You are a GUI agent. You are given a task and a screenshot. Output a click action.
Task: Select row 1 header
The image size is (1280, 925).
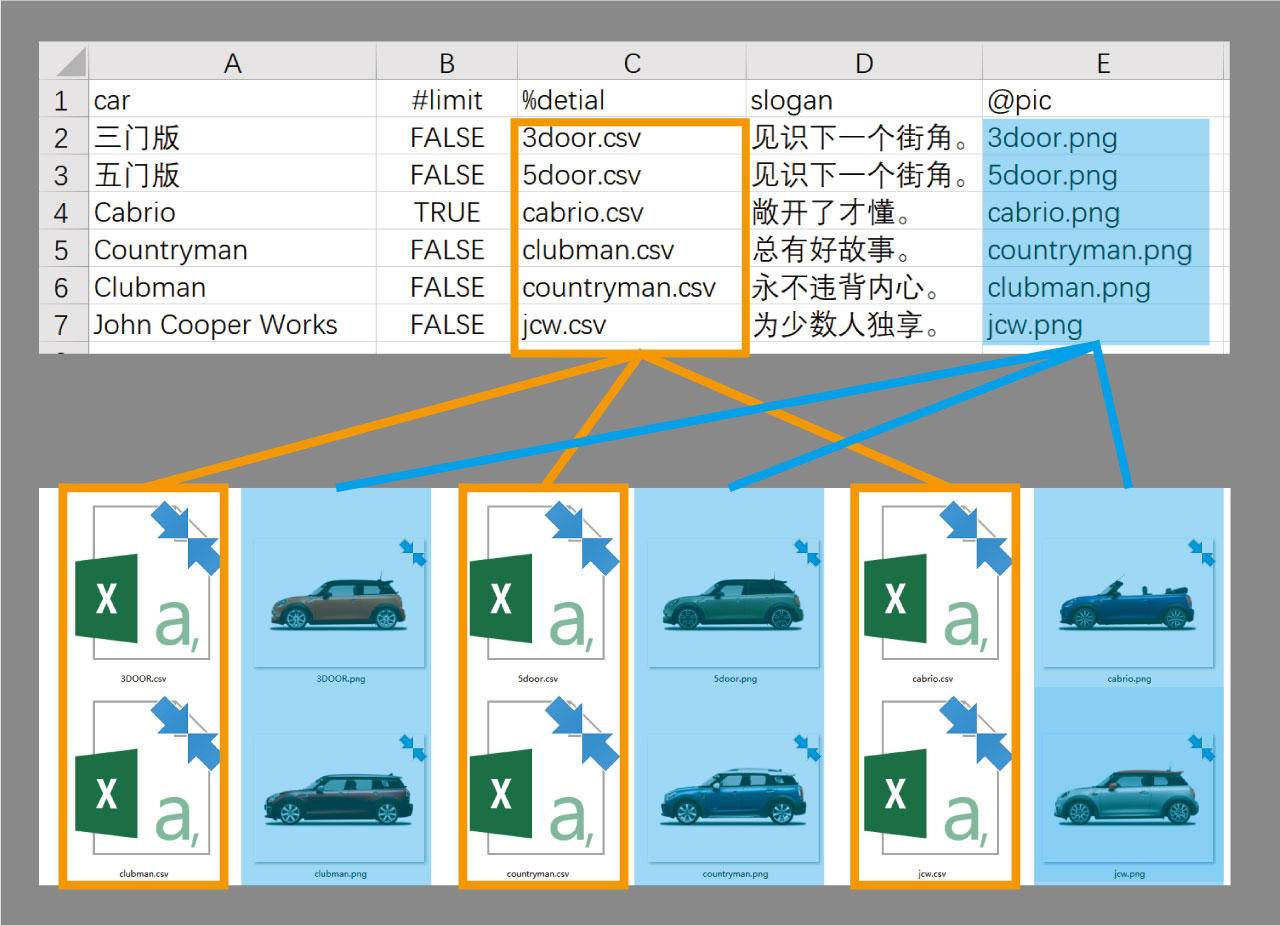coord(64,99)
